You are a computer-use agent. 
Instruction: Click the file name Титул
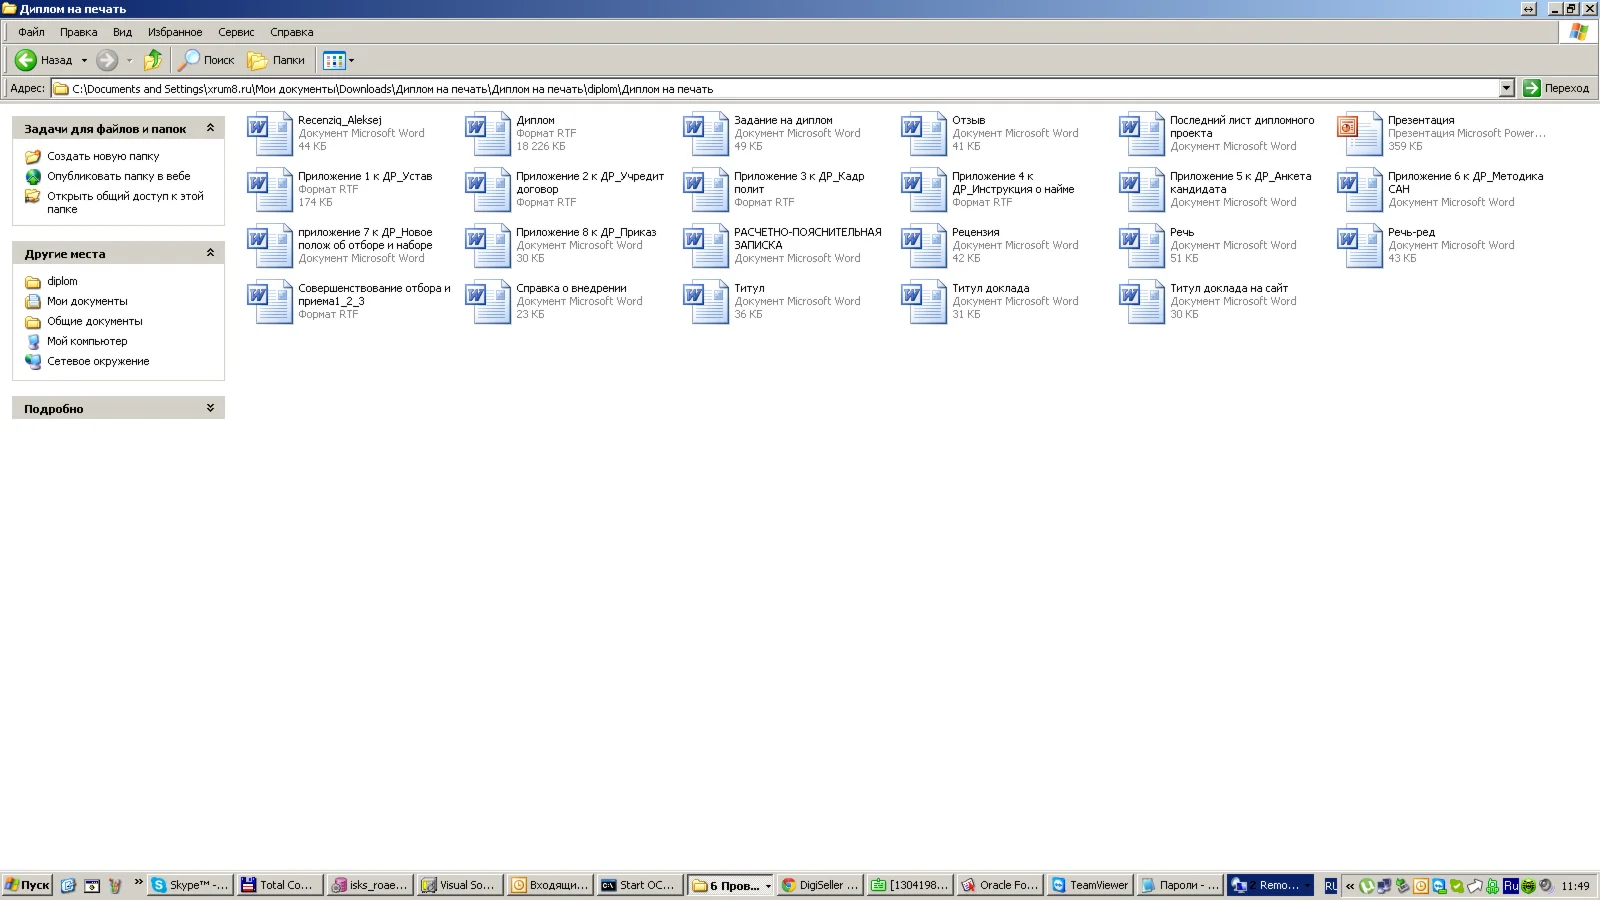749,288
